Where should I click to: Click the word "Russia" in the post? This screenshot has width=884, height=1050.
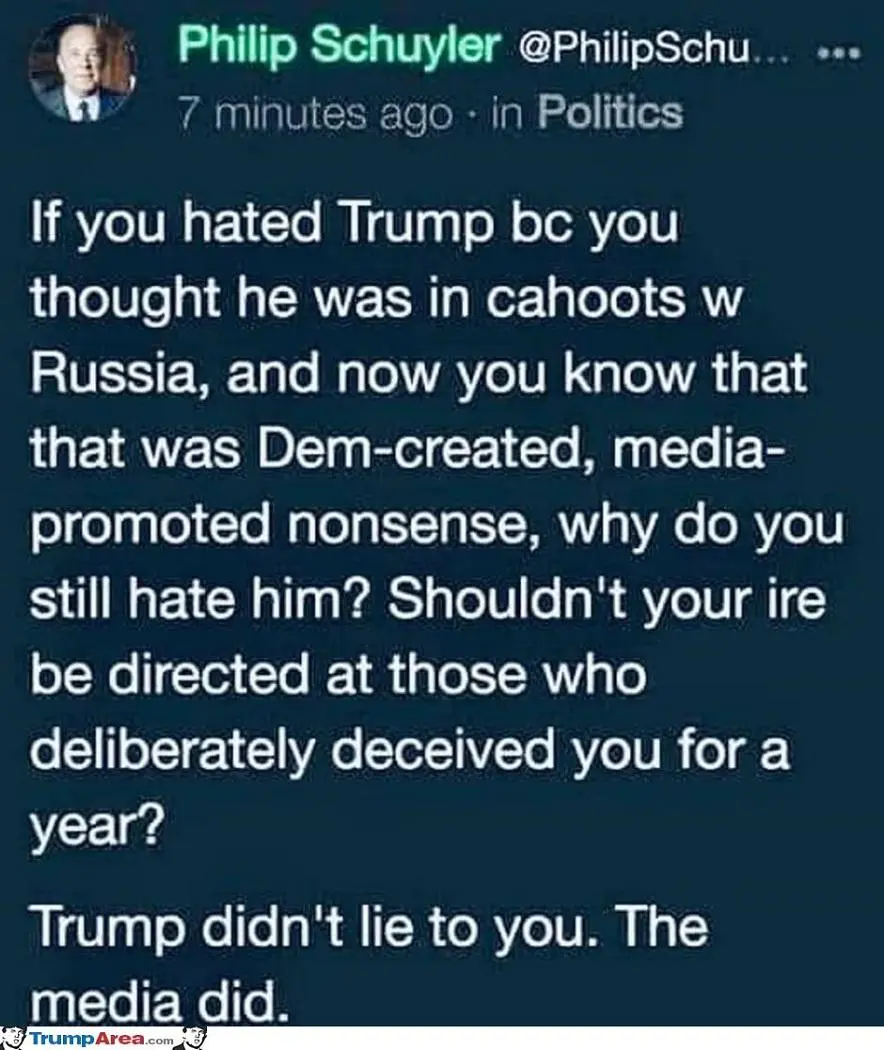pos(116,373)
